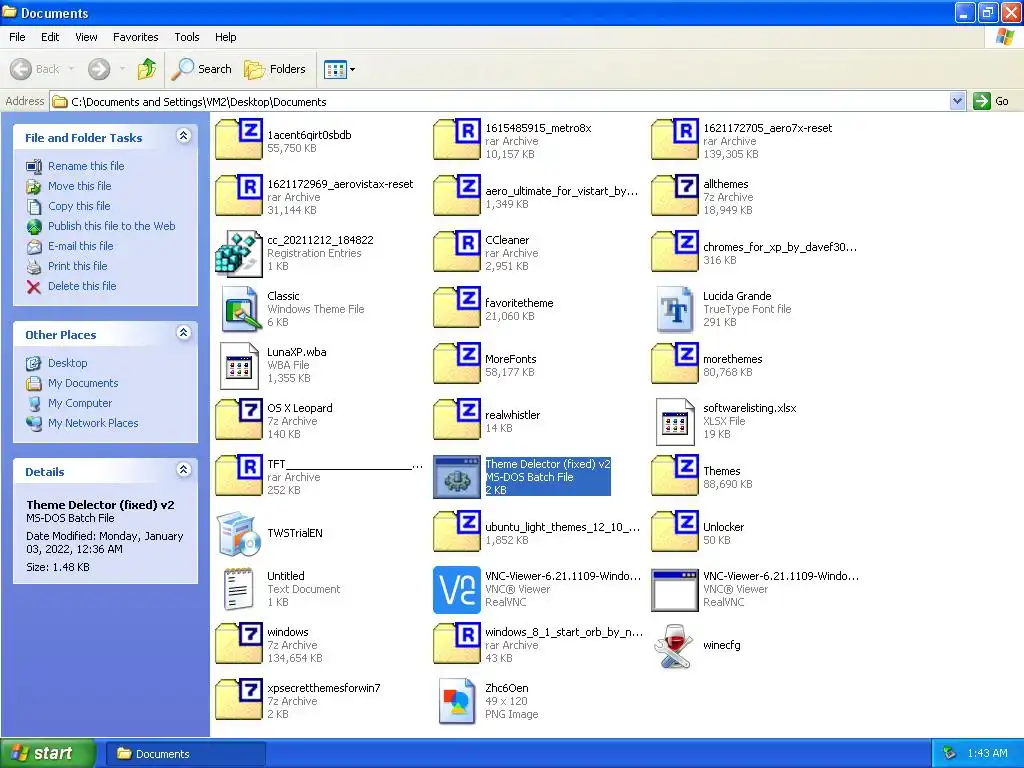Image resolution: width=1024 pixels, height=768 pixels.
Task: Open the Help menu
Action: point(225,37)
